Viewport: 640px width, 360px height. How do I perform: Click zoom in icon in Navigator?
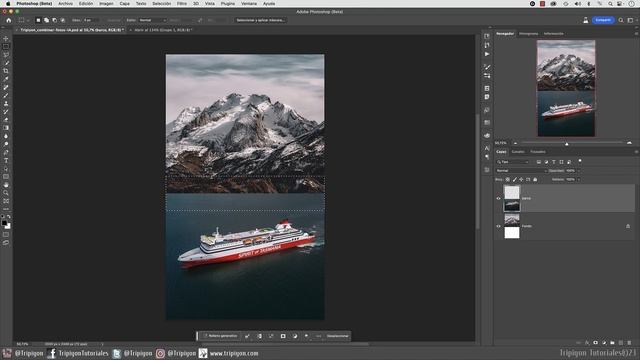point(629,143)
